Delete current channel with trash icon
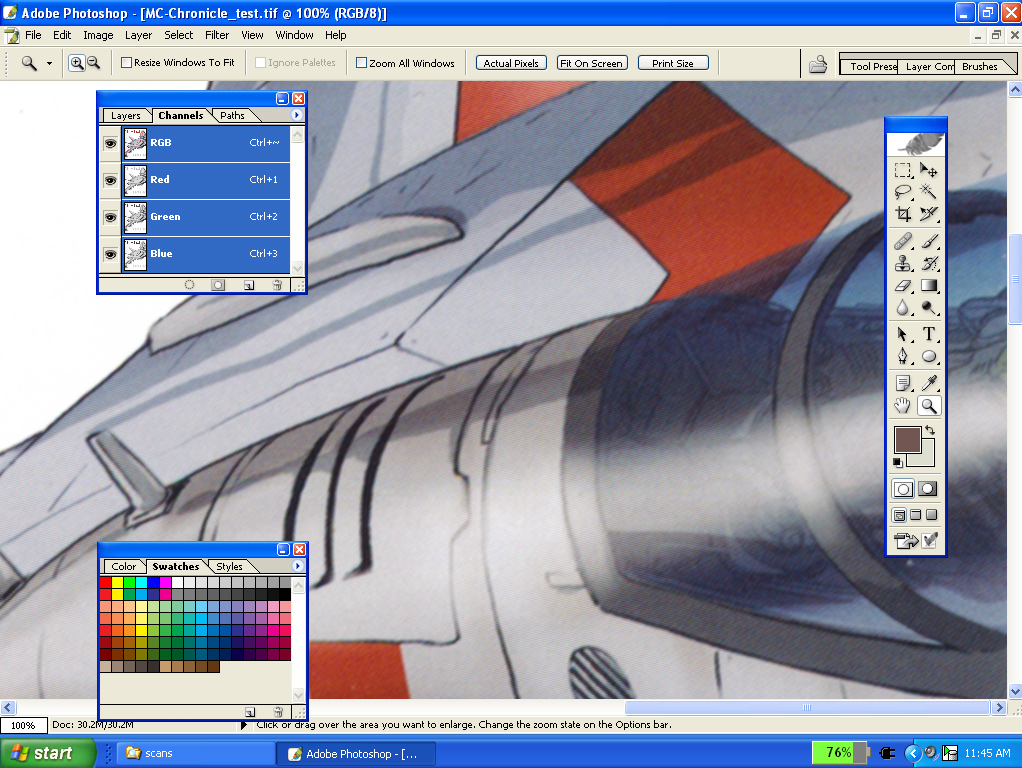1022x768 pixels. [277, 285]
